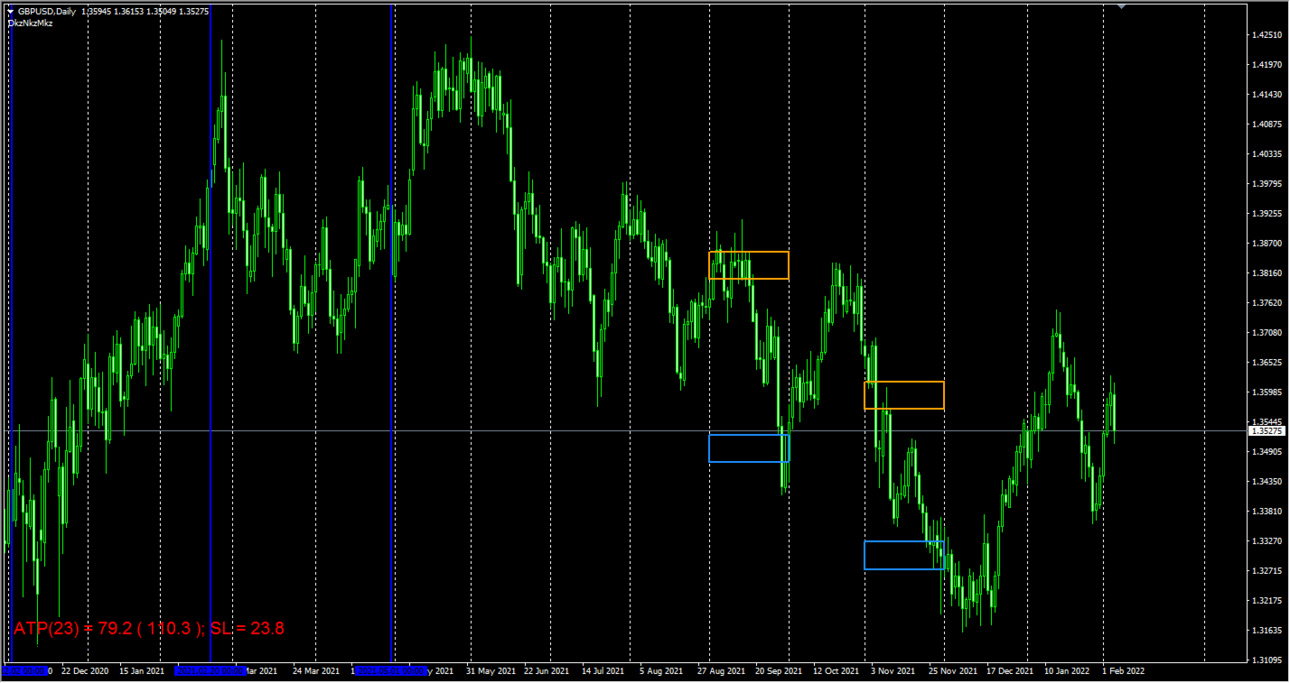The image size is (1290, 683).
Task: Click the current price label 1.35275
Action: [1268, 431]
